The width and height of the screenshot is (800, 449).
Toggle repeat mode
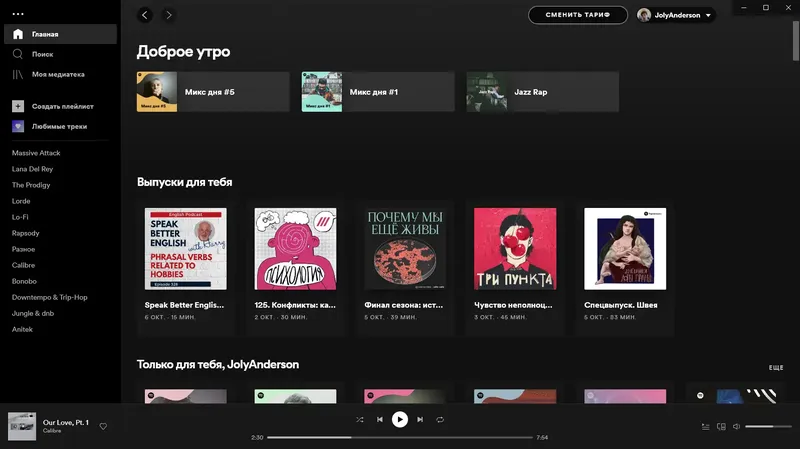(x=440, y=419)
